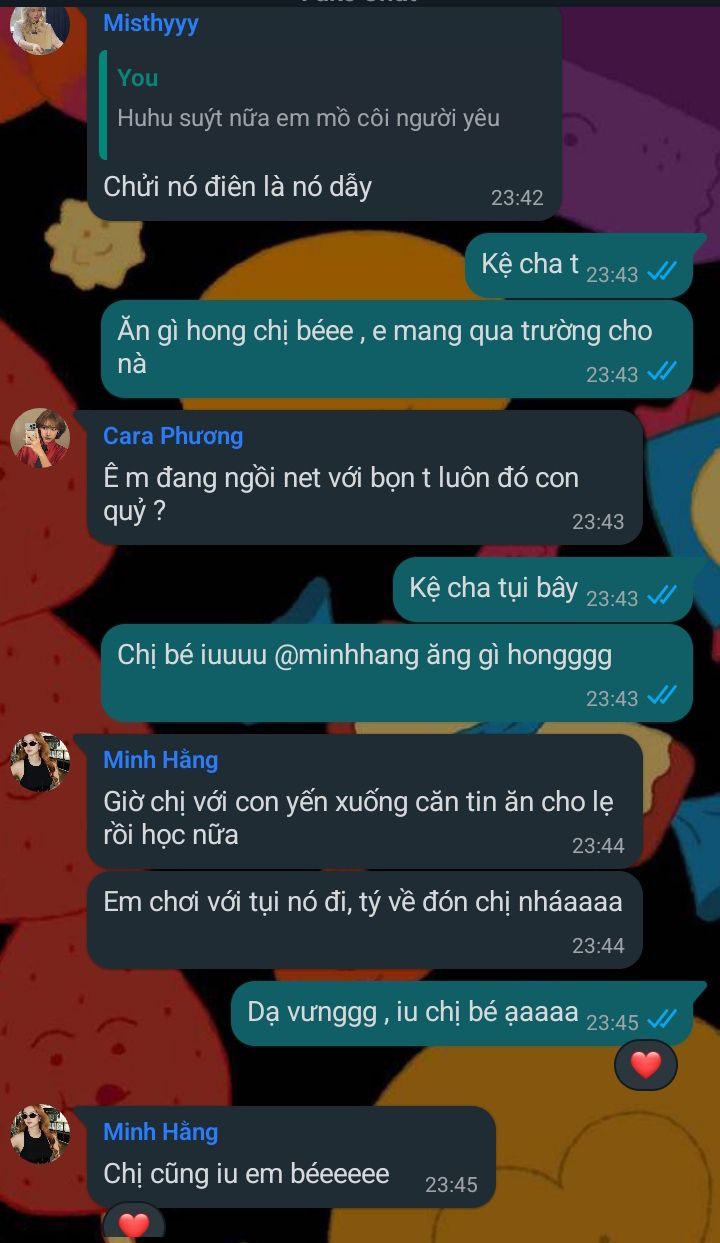
Task: Select the 'Chửi nó điên là nó dẫy' message
Action: coord(324,111)
